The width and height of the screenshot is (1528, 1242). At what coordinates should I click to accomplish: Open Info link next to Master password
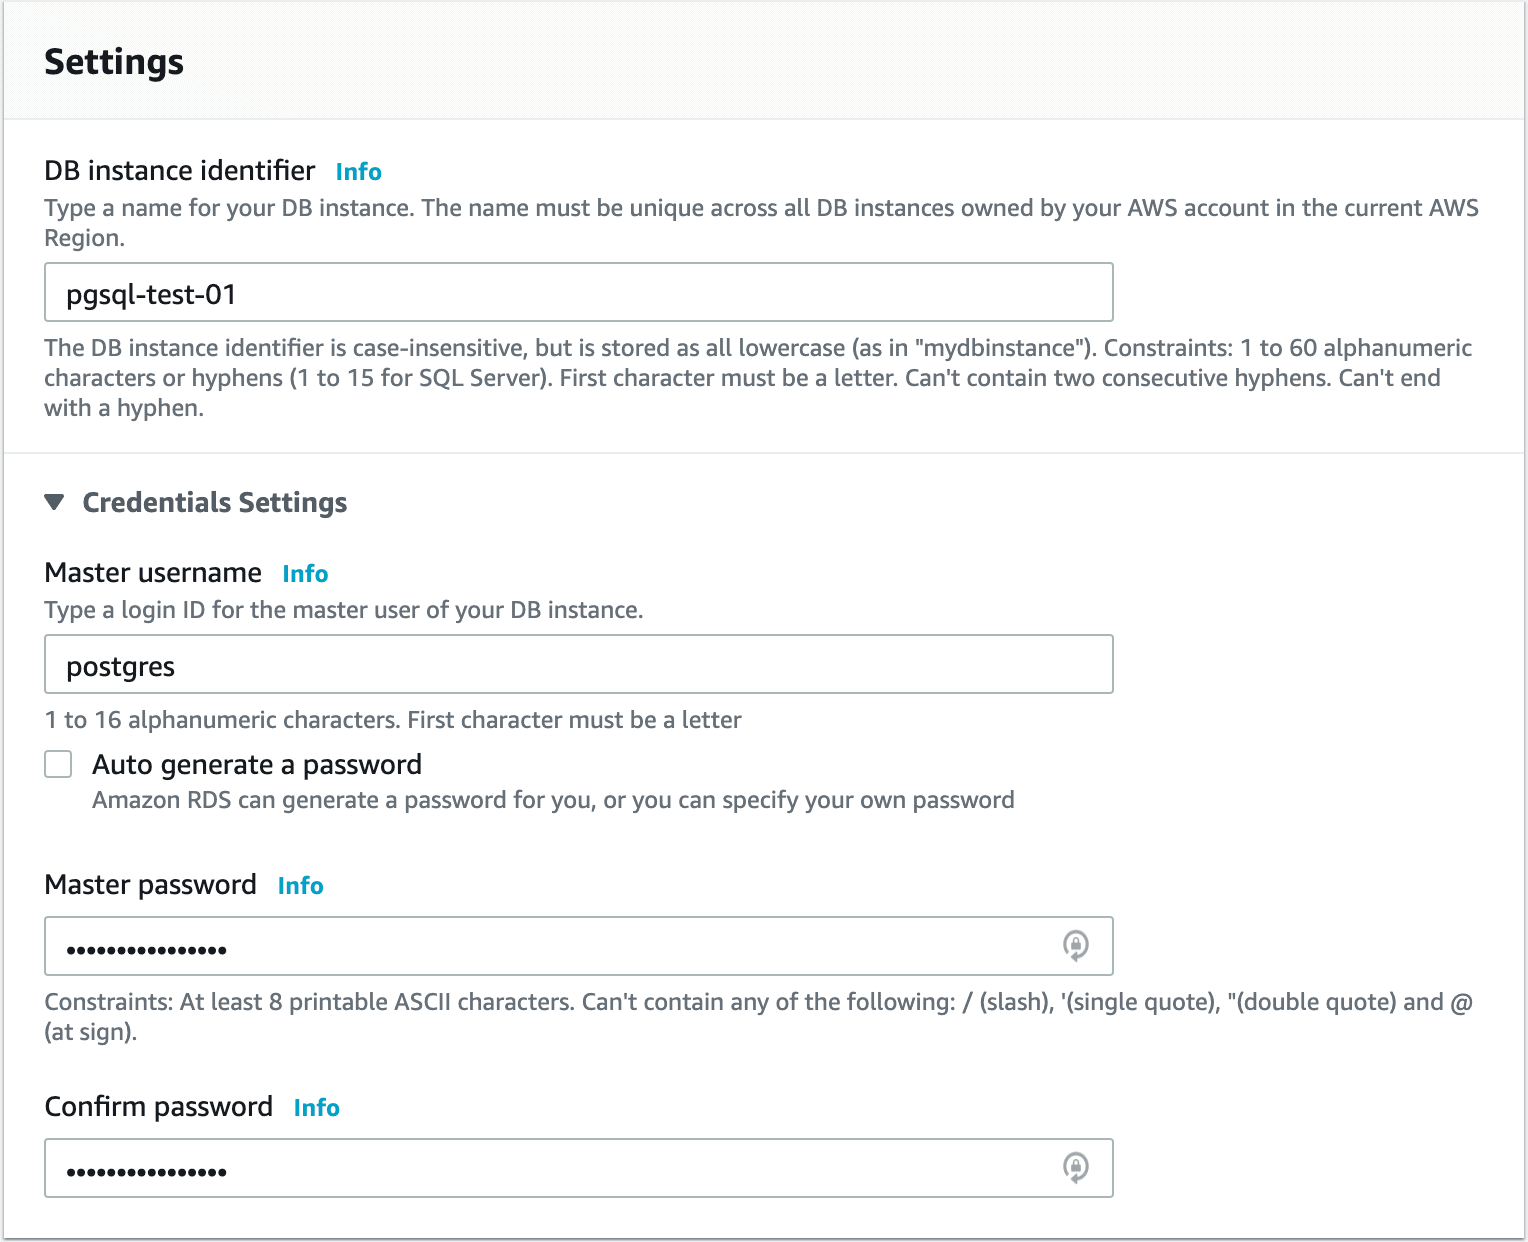pyautogui.click(x=300, y=886)
